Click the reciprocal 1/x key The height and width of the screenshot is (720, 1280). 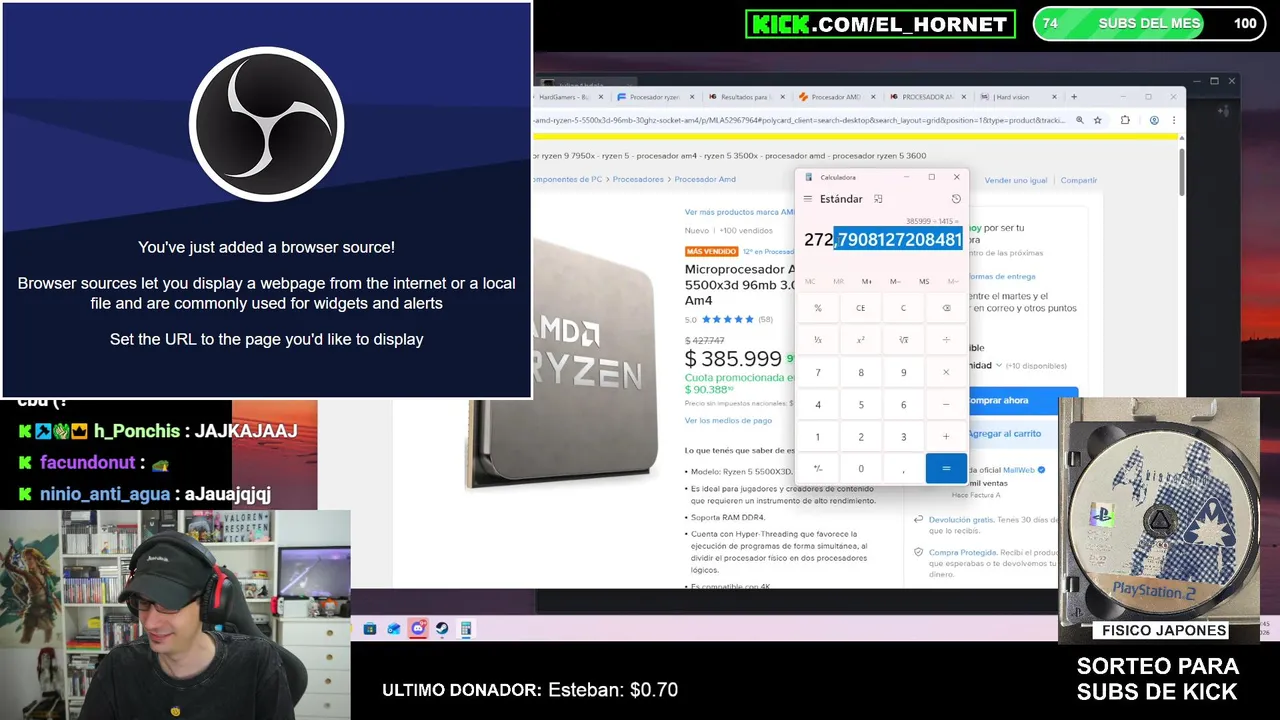[818, 340]
